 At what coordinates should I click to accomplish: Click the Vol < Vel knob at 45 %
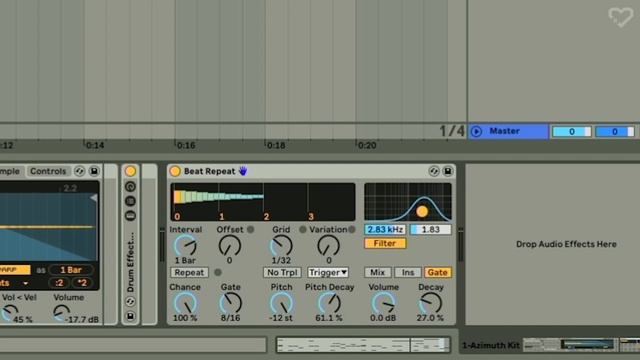tap(9, 313)
